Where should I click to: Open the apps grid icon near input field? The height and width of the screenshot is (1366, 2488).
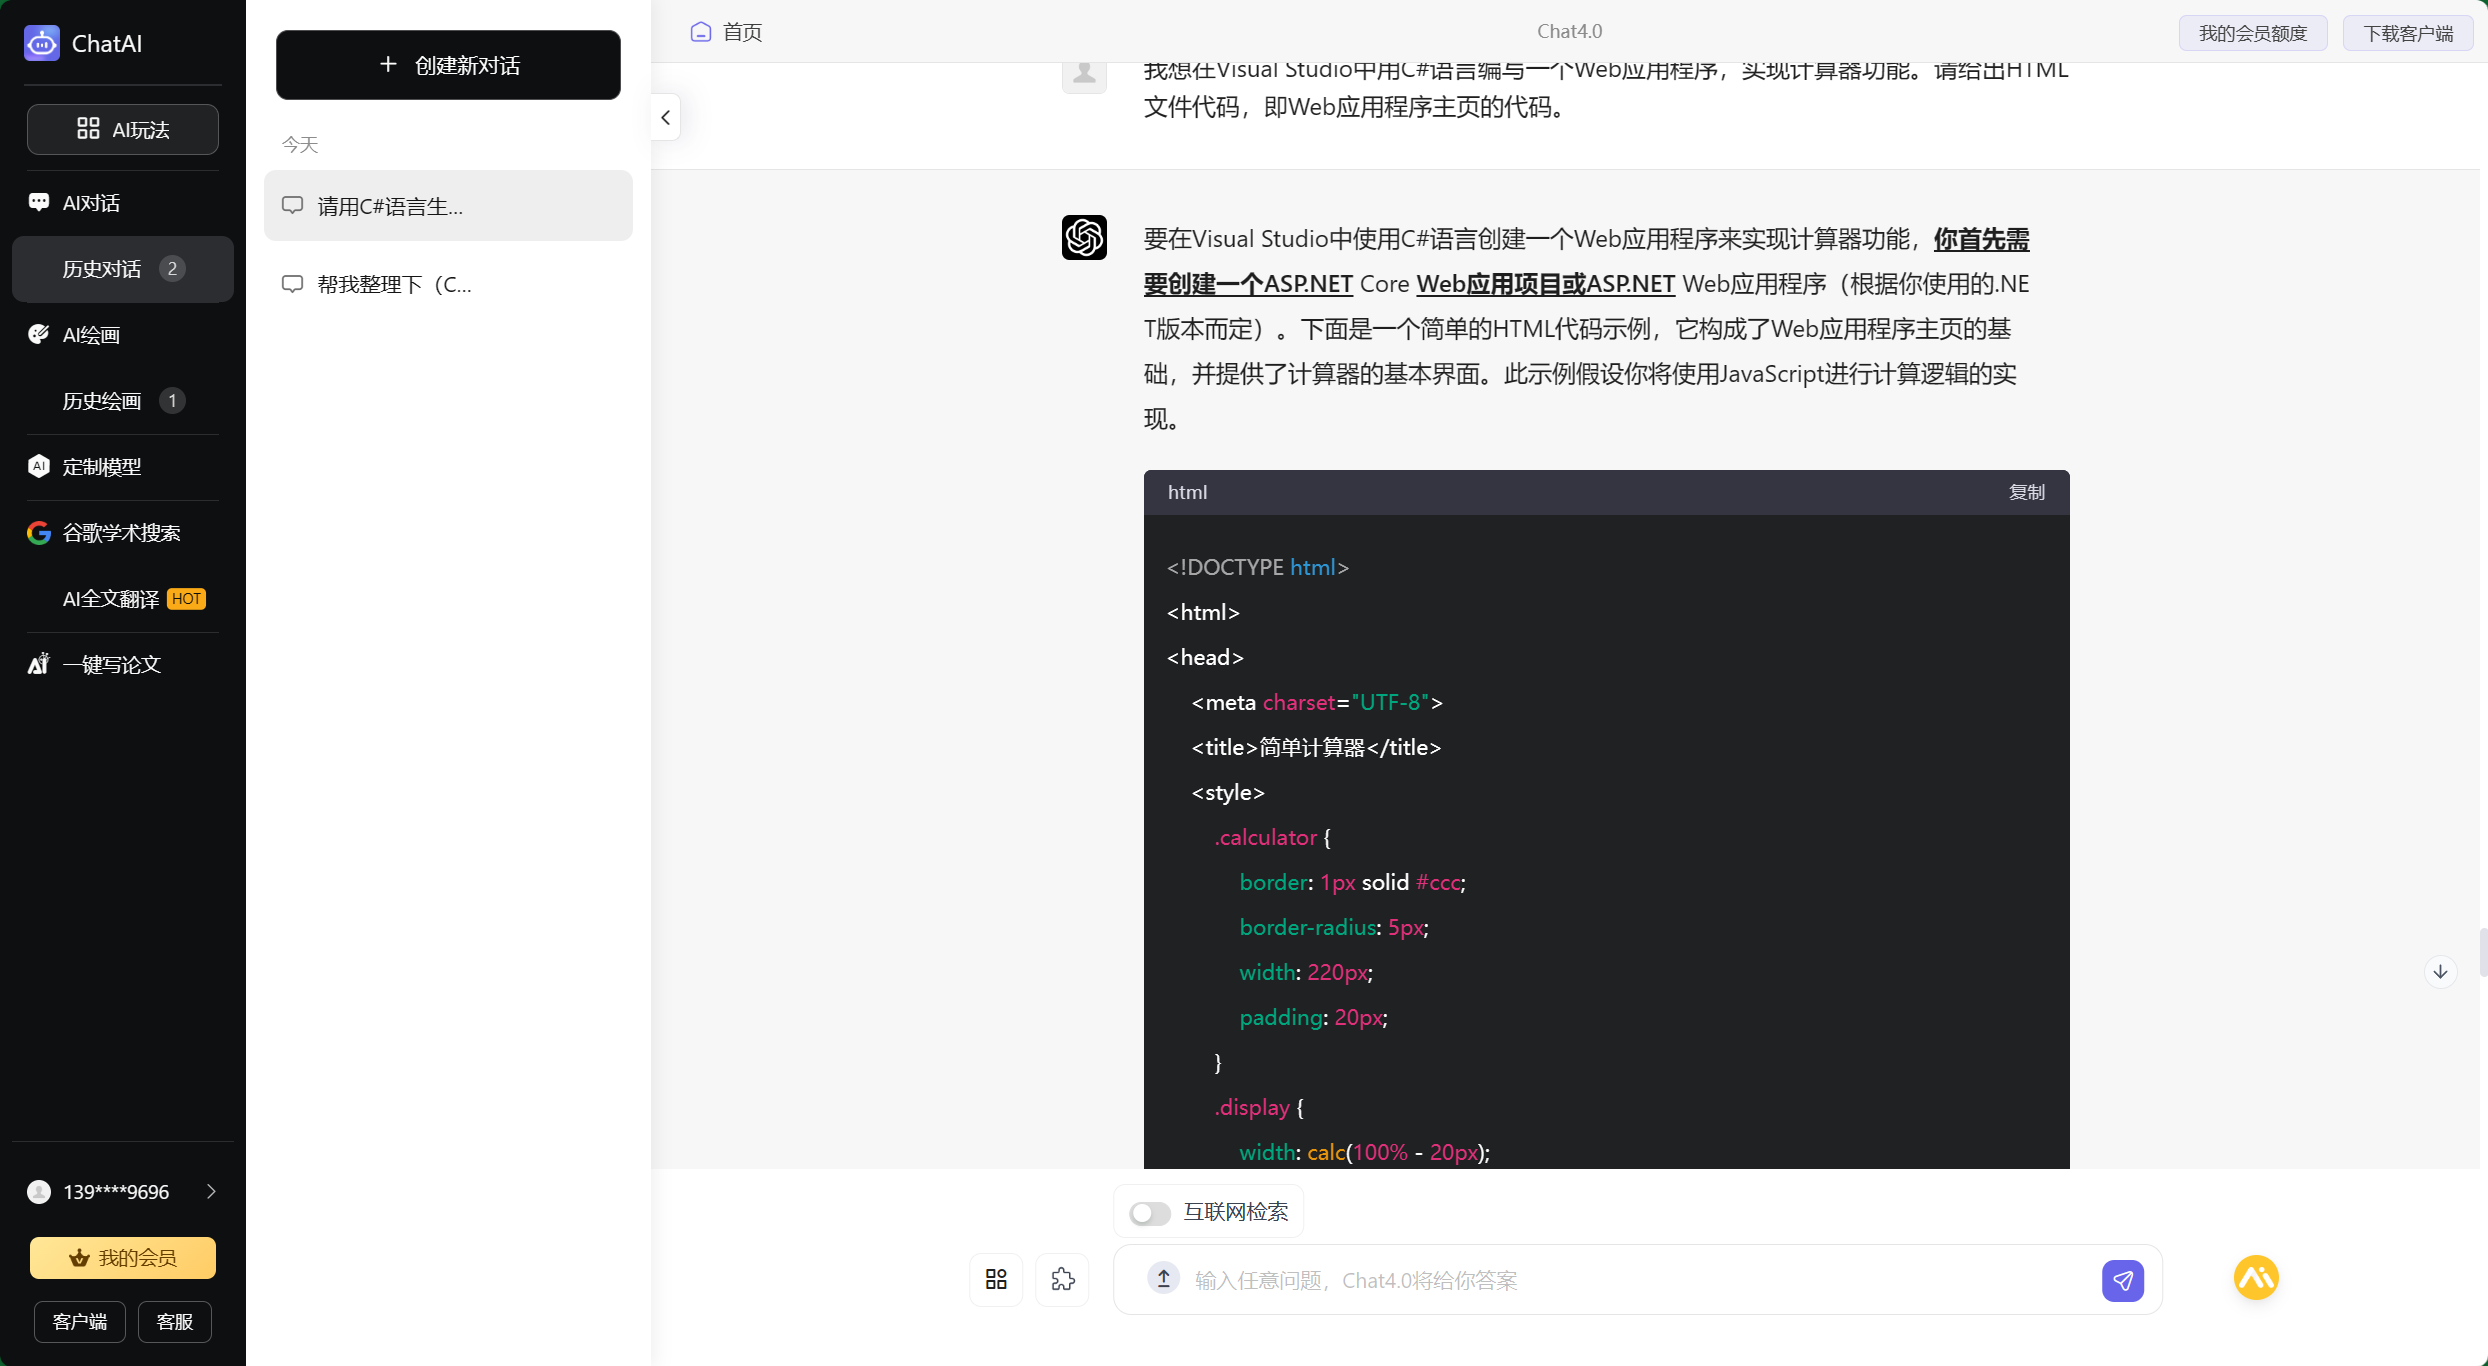(x=995, y=1279)
